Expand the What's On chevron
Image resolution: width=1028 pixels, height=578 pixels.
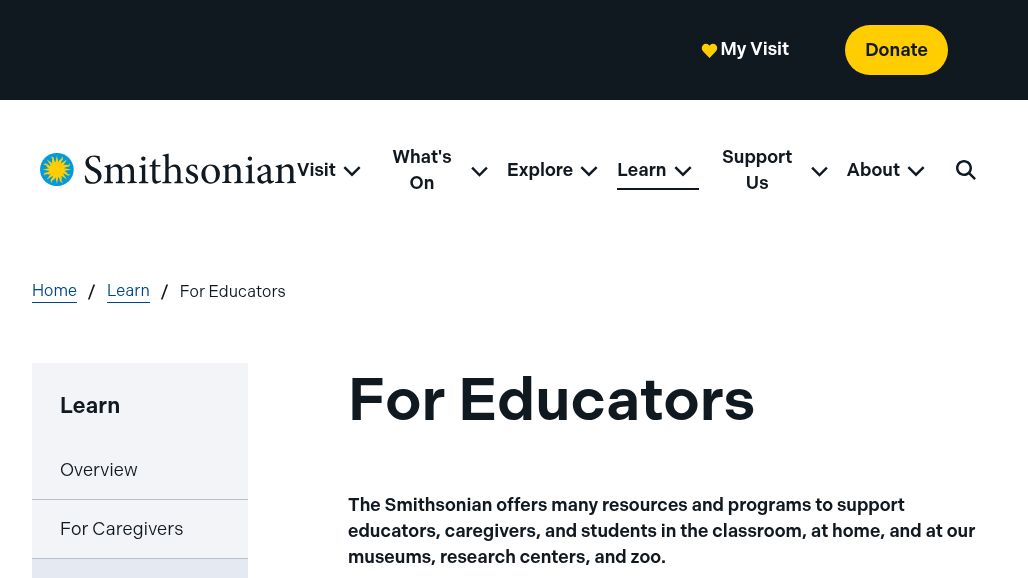coord(479,171)
